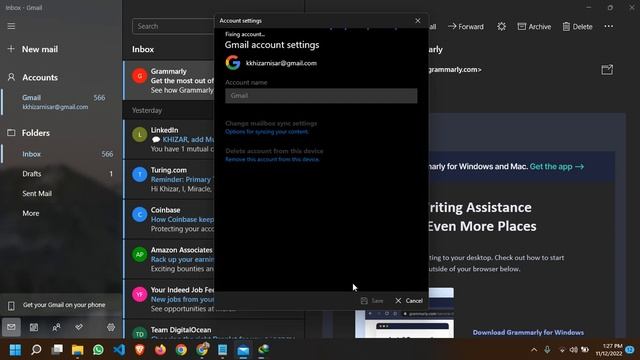Open Firefox from the taskbar
This screenshot has height=360, width=640.
pyautogui.click(x=160, y=350)
